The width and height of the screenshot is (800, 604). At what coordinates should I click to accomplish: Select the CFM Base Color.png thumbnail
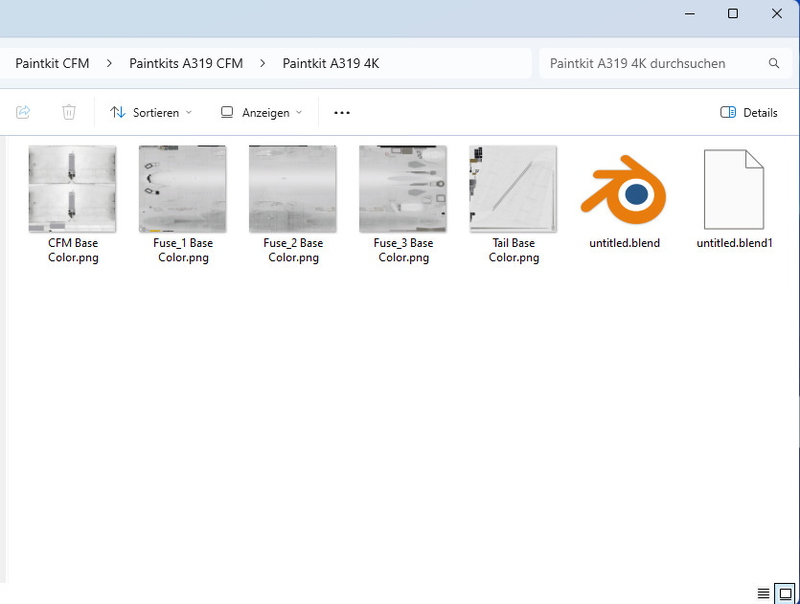point(72,189)
